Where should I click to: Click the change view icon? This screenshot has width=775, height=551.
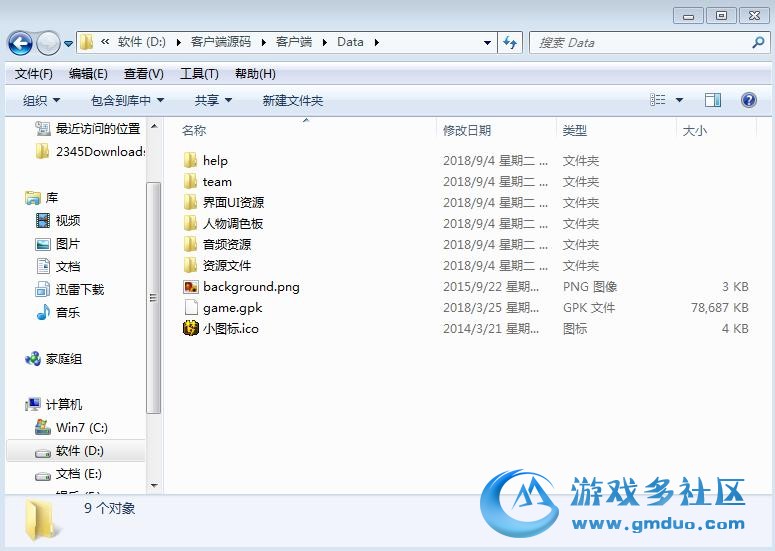(657, 100)
